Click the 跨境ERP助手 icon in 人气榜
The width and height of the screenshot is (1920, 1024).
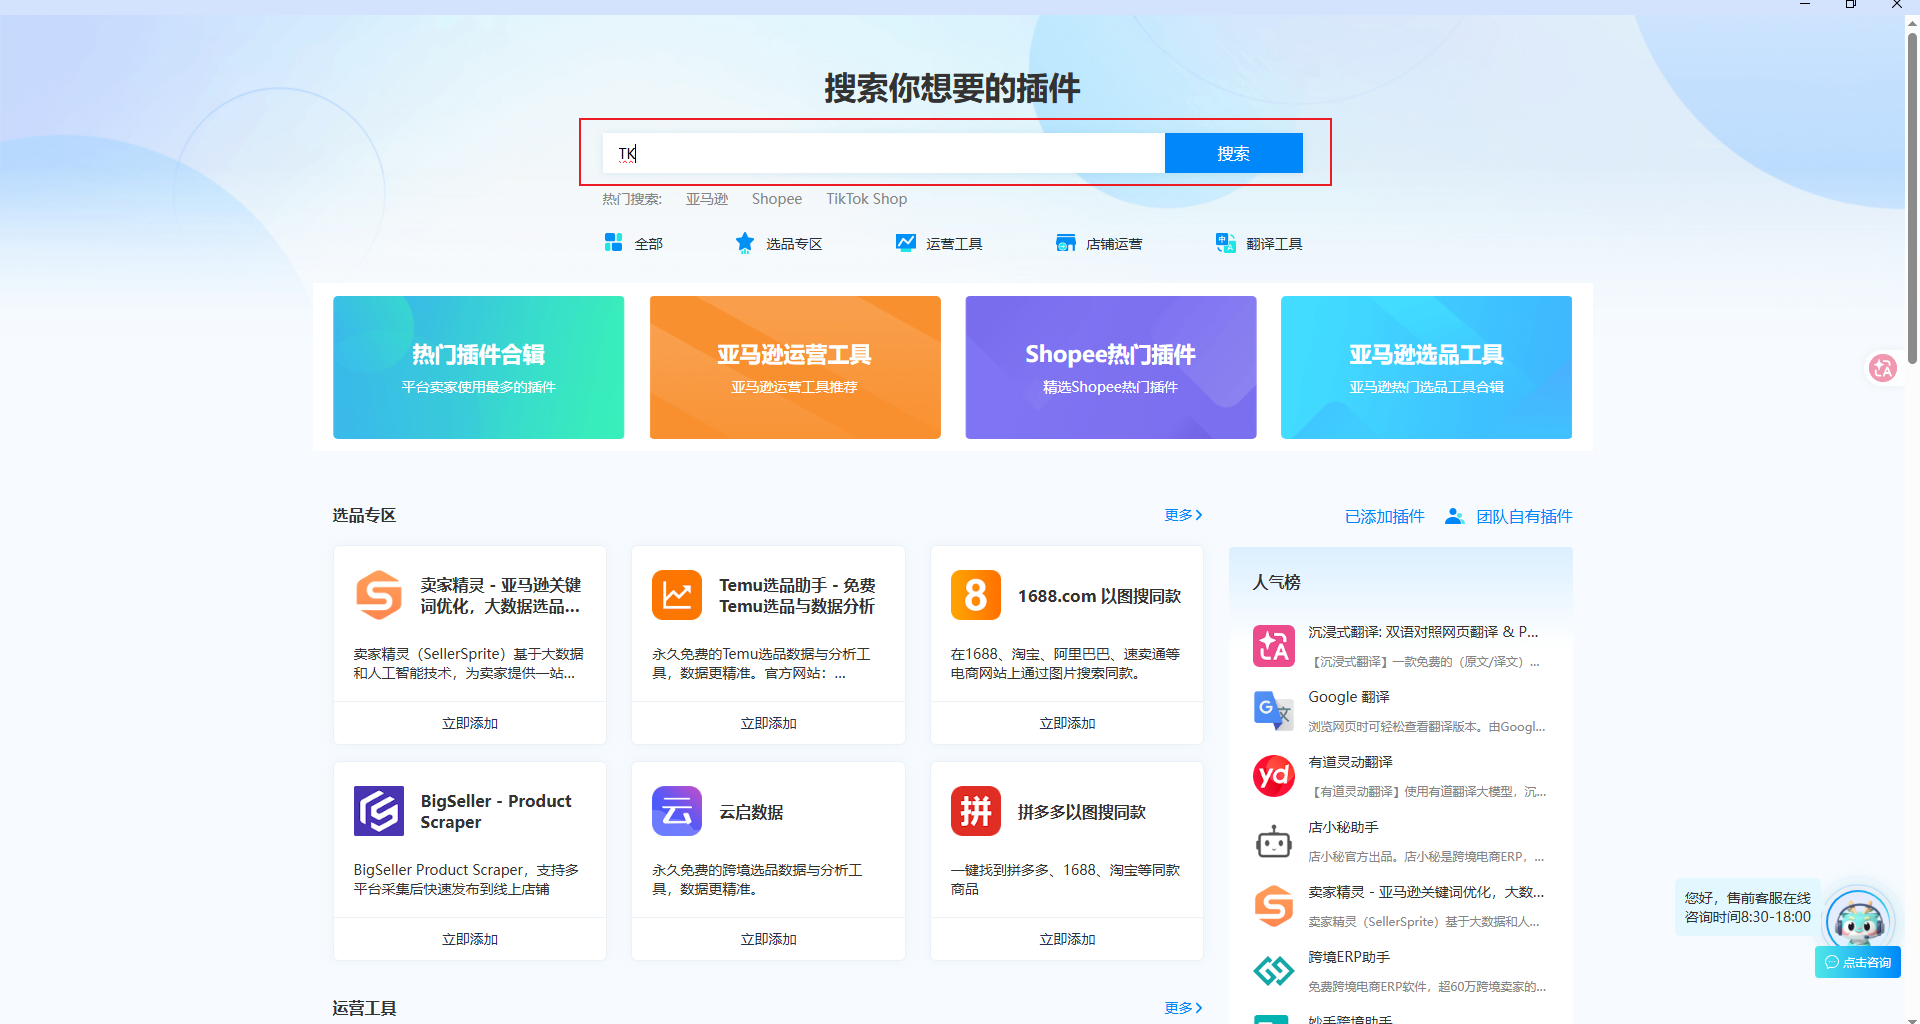1274,971
